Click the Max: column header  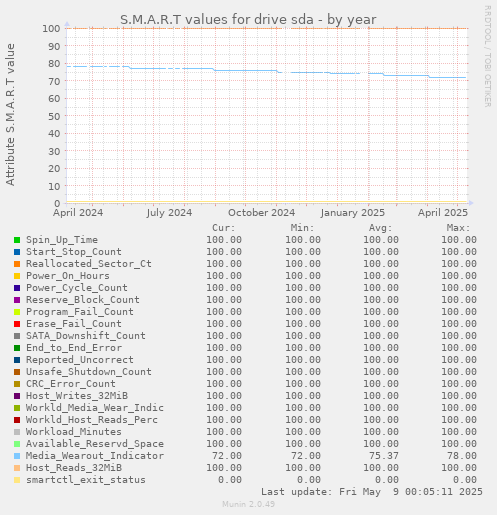[x=459, y=228]
